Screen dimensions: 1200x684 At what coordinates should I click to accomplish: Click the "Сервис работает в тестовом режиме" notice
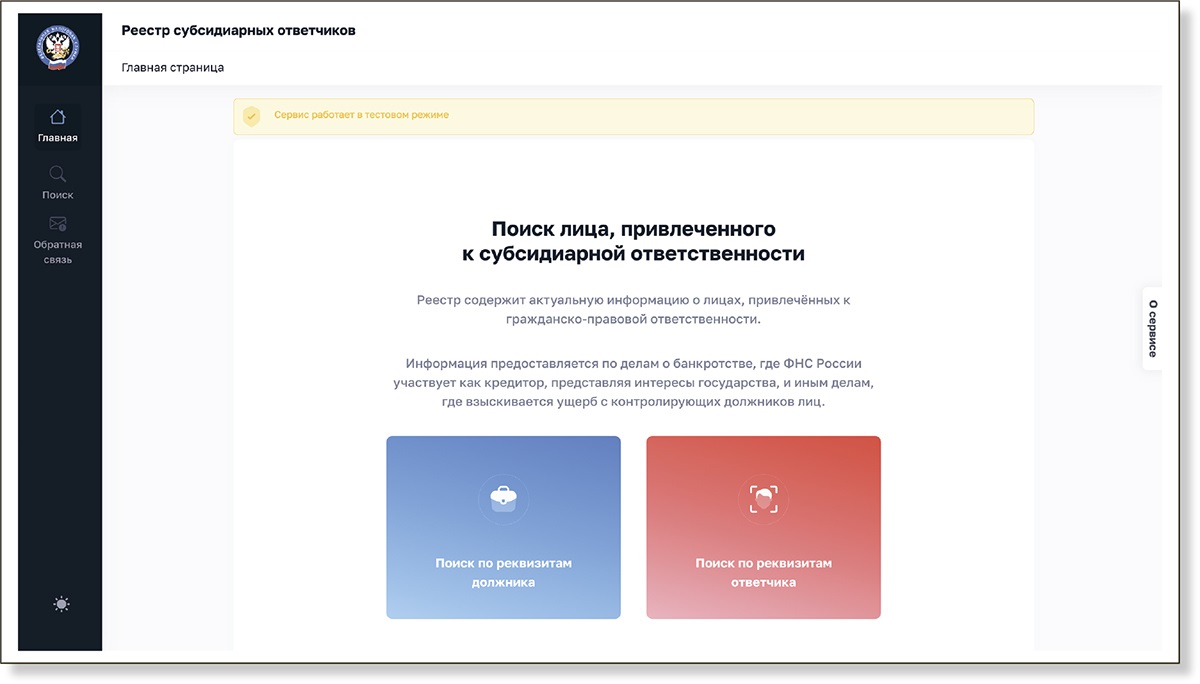[x=361, y=115]
